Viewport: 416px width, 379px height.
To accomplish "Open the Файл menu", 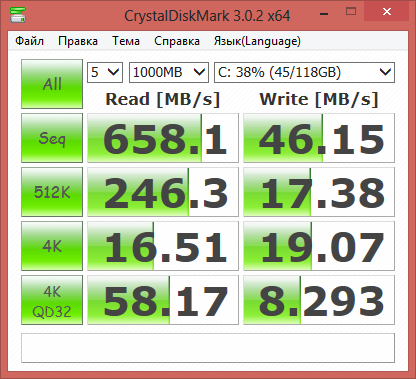I will pos(29,41).
